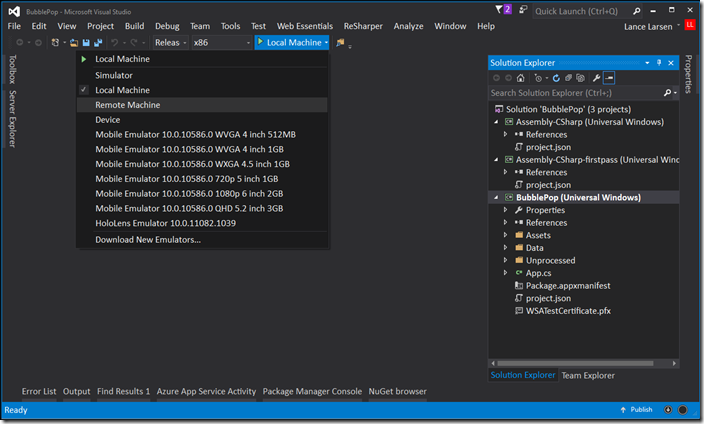Screen dimensions: 704x424
Task: Select Mobile Emulator WVGA 4 inch 512MB
Action: coord(202,134)
